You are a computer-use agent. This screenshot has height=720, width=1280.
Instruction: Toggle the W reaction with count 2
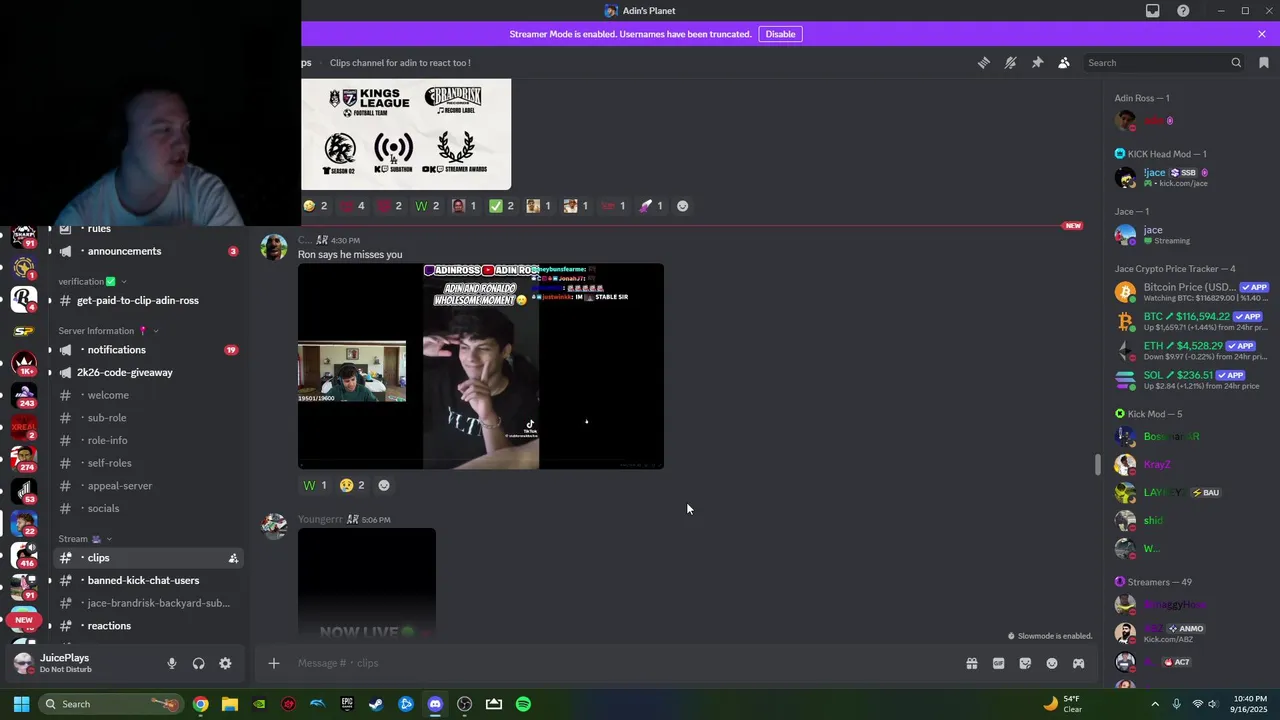click(427, 206)
